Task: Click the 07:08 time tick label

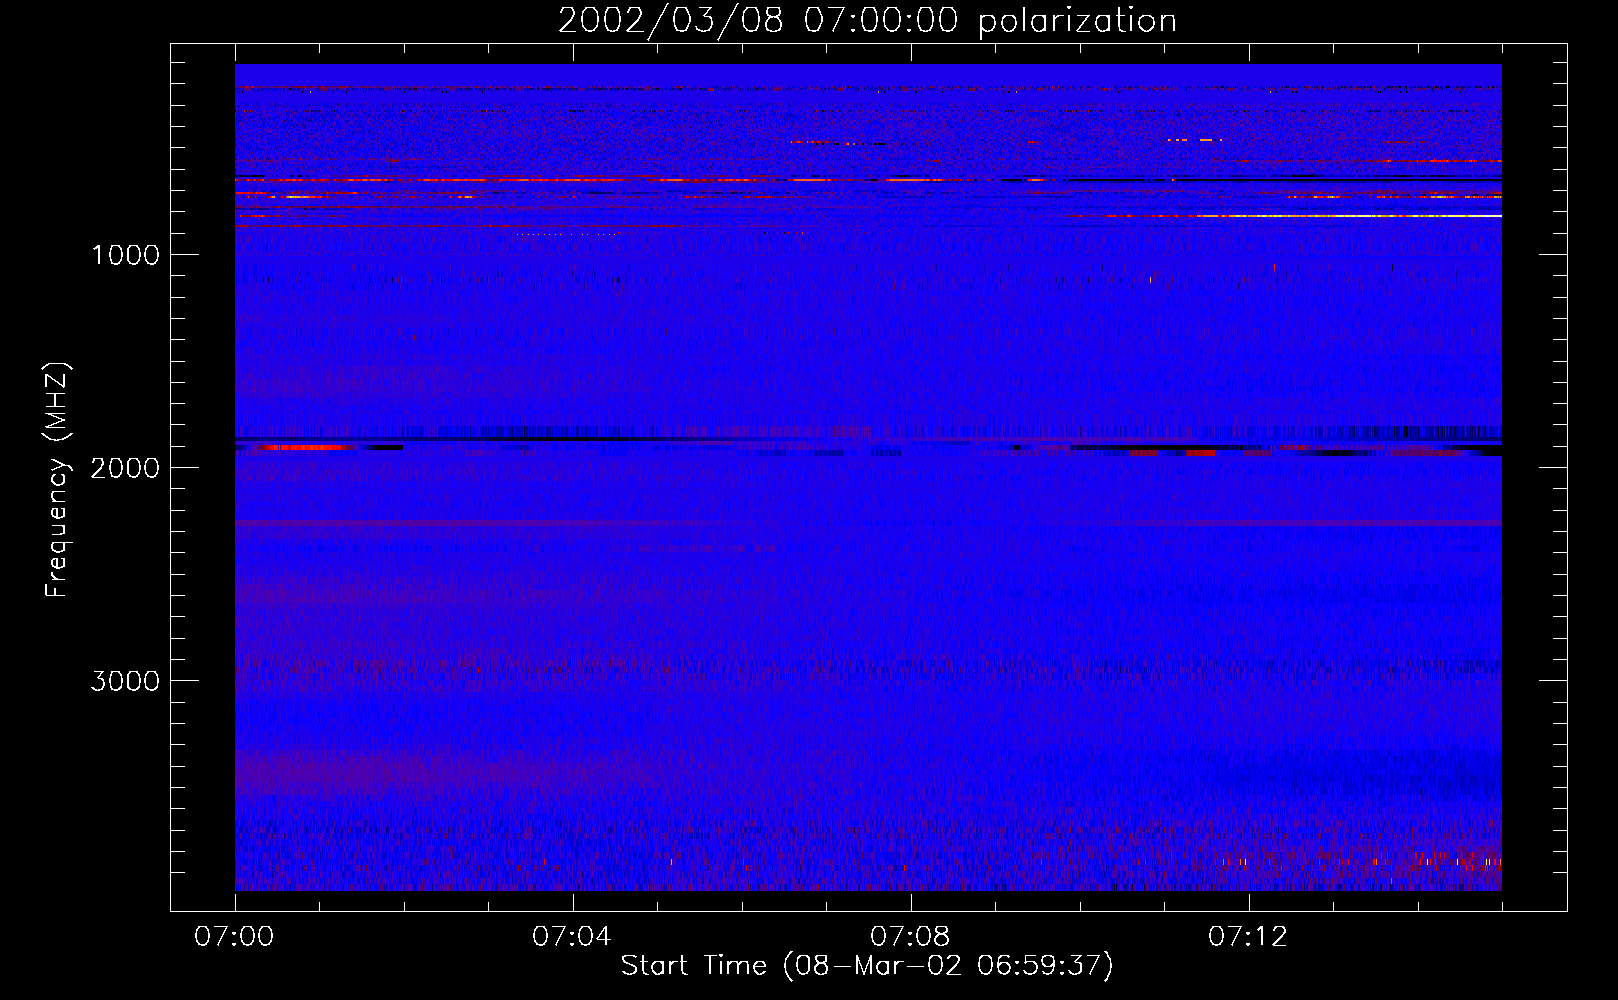Action: click(910, 937)
